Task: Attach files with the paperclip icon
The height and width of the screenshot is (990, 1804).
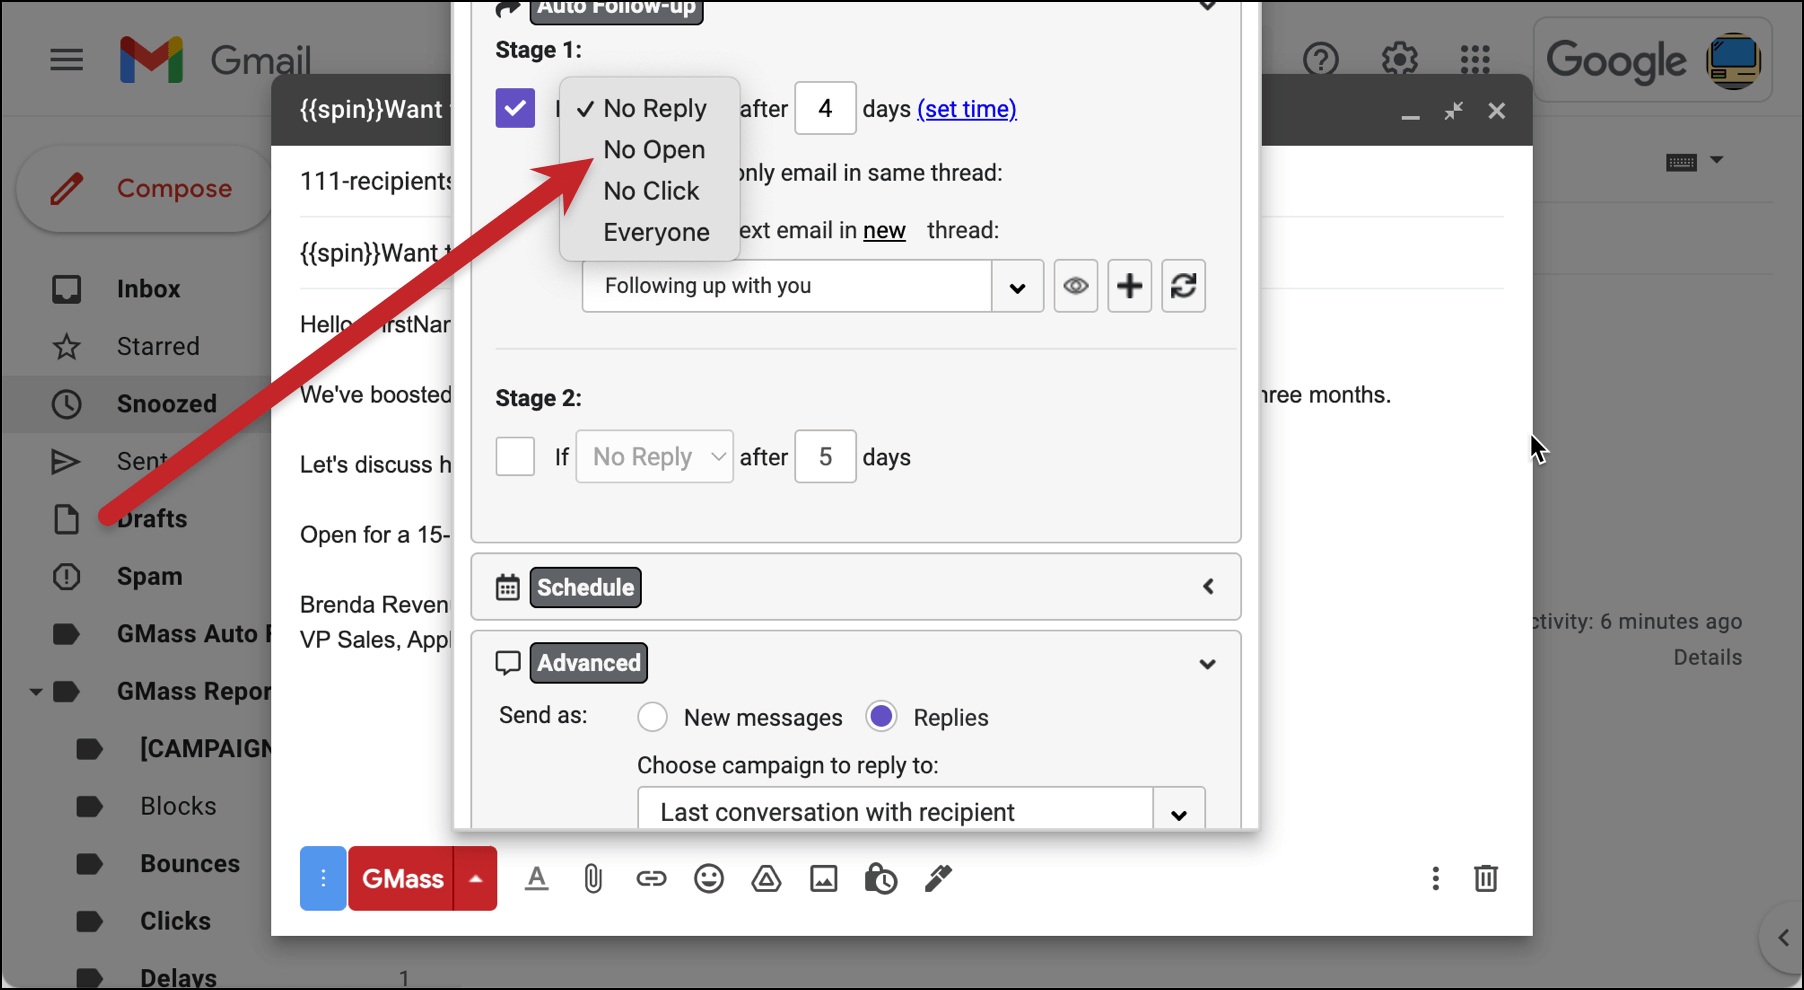Action: 593,879
